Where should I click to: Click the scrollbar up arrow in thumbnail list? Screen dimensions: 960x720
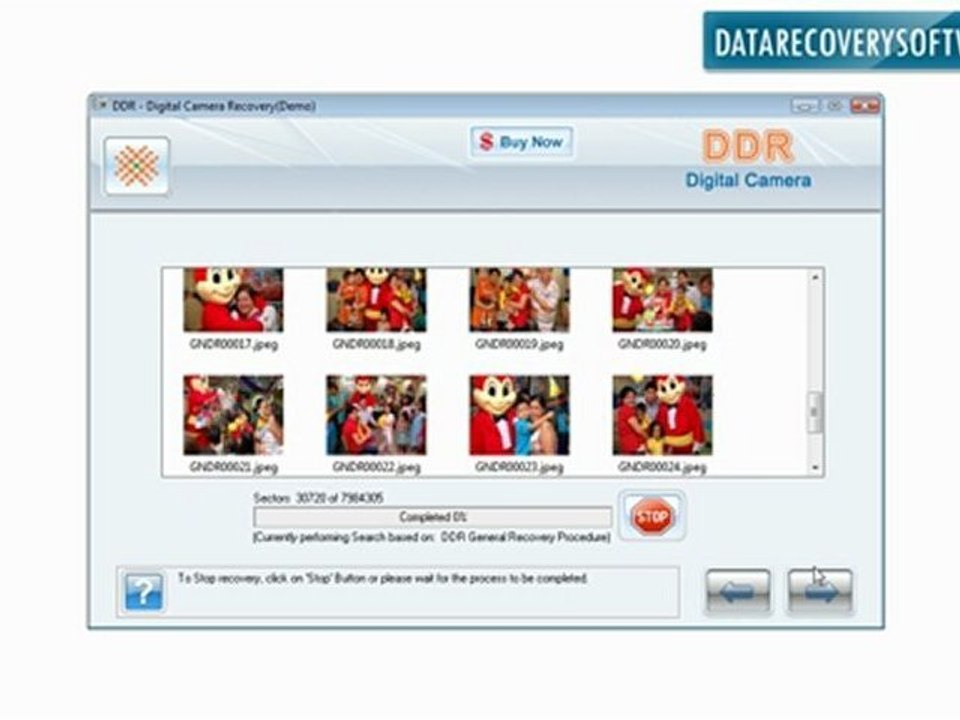pyautogui.click(x=815, y=277)
